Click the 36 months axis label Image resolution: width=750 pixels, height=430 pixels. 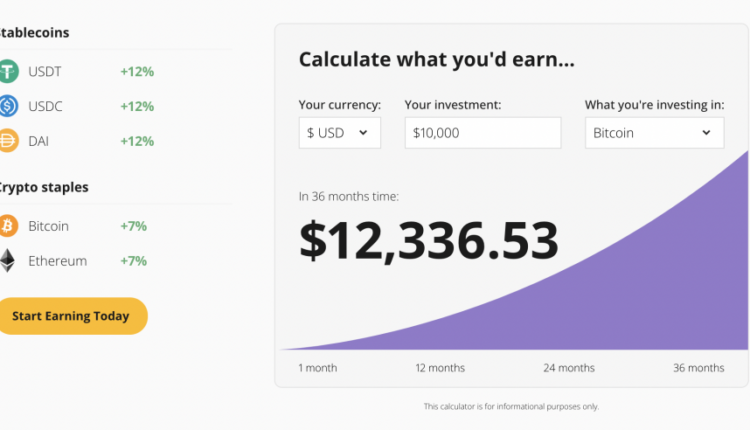(x=698, y=368)
